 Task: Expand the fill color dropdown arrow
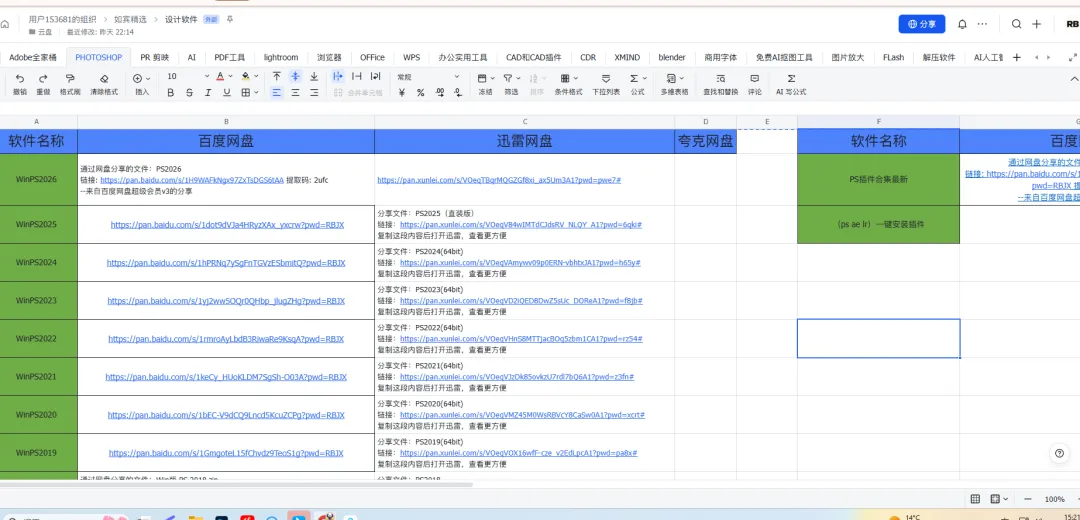256,76
